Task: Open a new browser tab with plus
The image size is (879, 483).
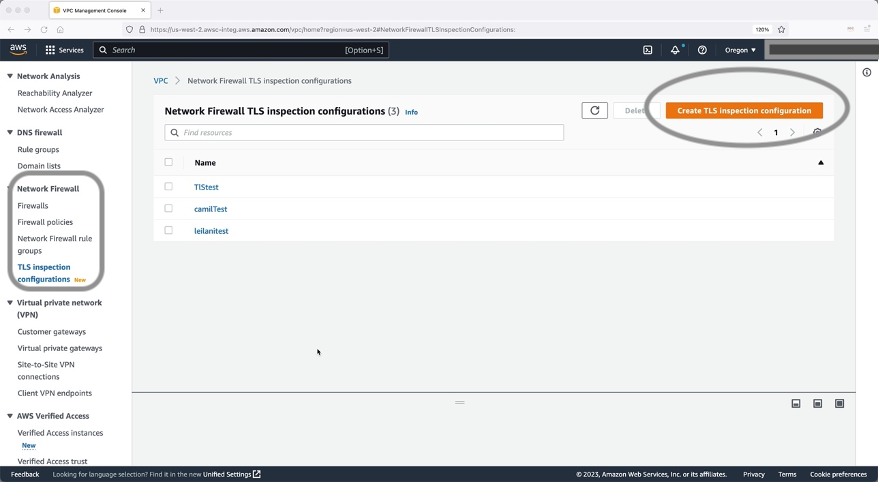Action: coord(160,10)
